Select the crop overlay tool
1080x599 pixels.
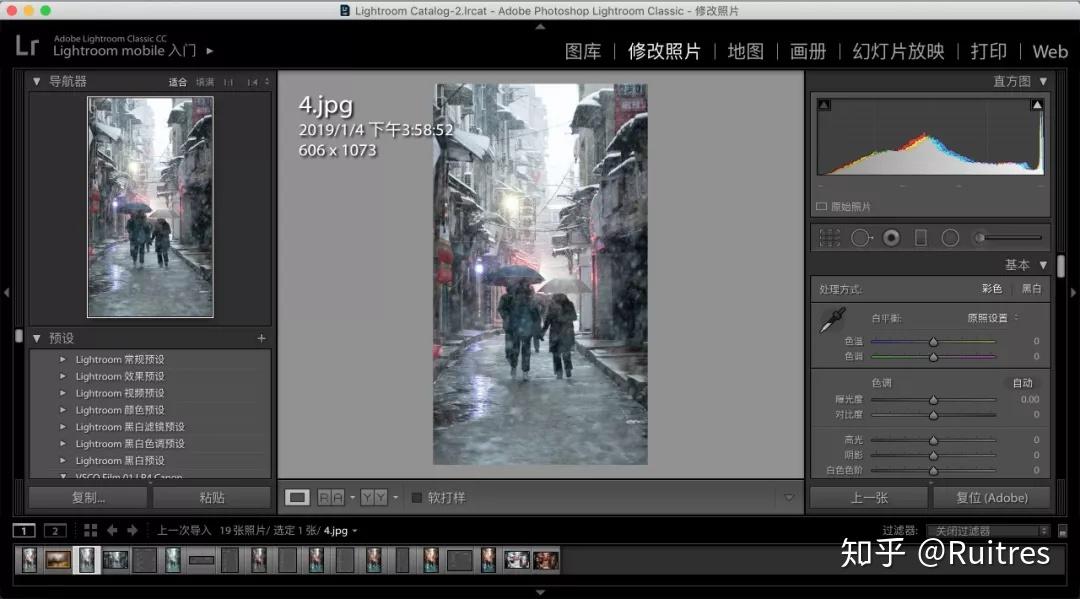coord(829,237)
